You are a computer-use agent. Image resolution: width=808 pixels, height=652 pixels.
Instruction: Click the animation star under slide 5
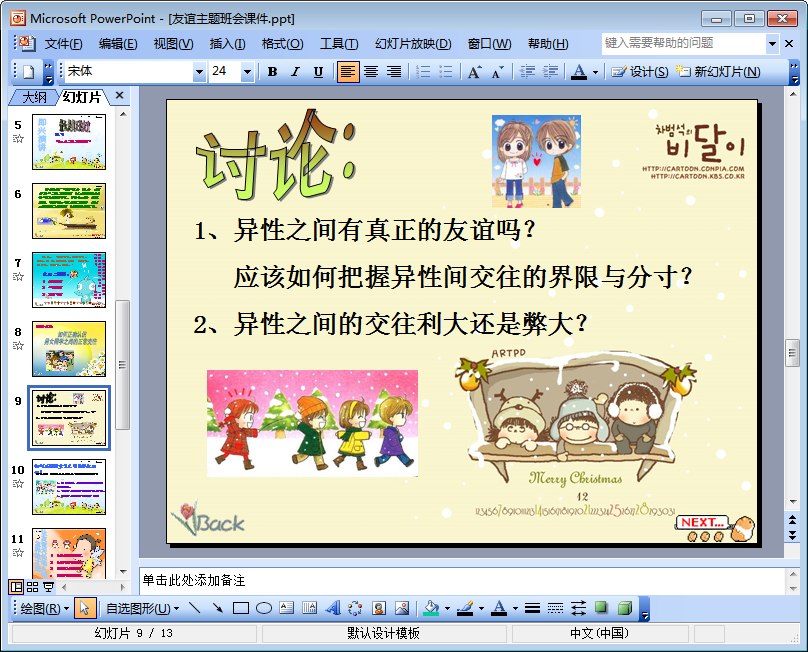point(18,139)
